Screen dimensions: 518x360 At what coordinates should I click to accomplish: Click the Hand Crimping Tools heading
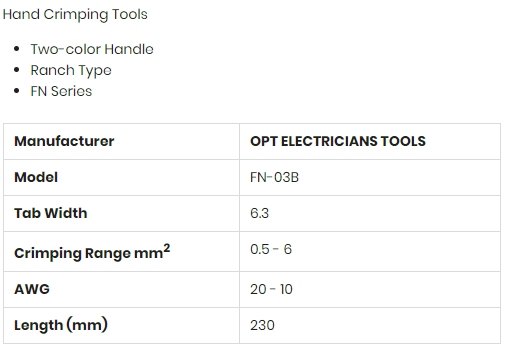[x=75, y=15]
